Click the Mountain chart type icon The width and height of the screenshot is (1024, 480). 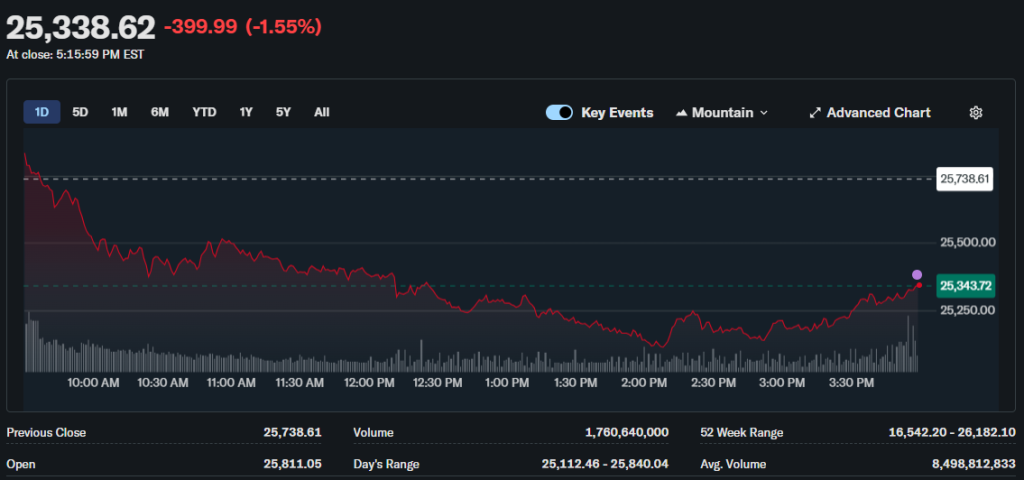point(683,113)
